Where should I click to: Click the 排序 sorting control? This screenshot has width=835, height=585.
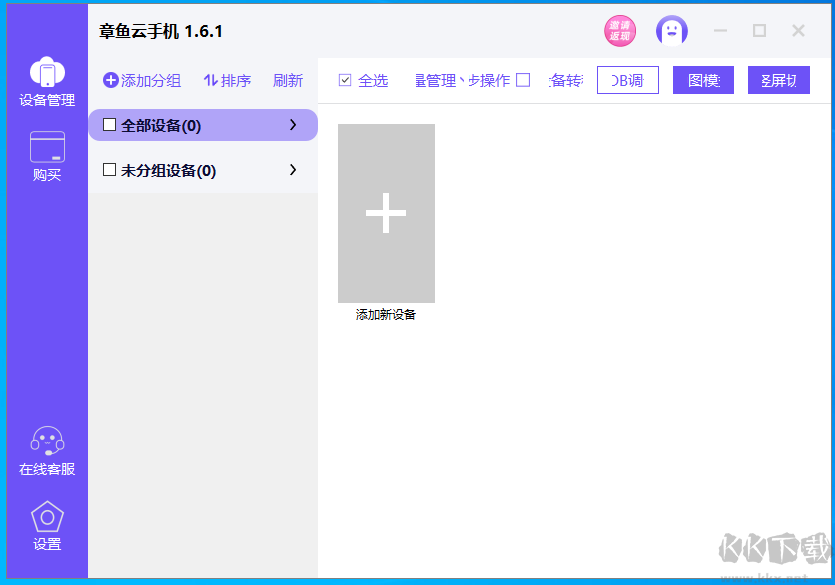coord(228,80)
